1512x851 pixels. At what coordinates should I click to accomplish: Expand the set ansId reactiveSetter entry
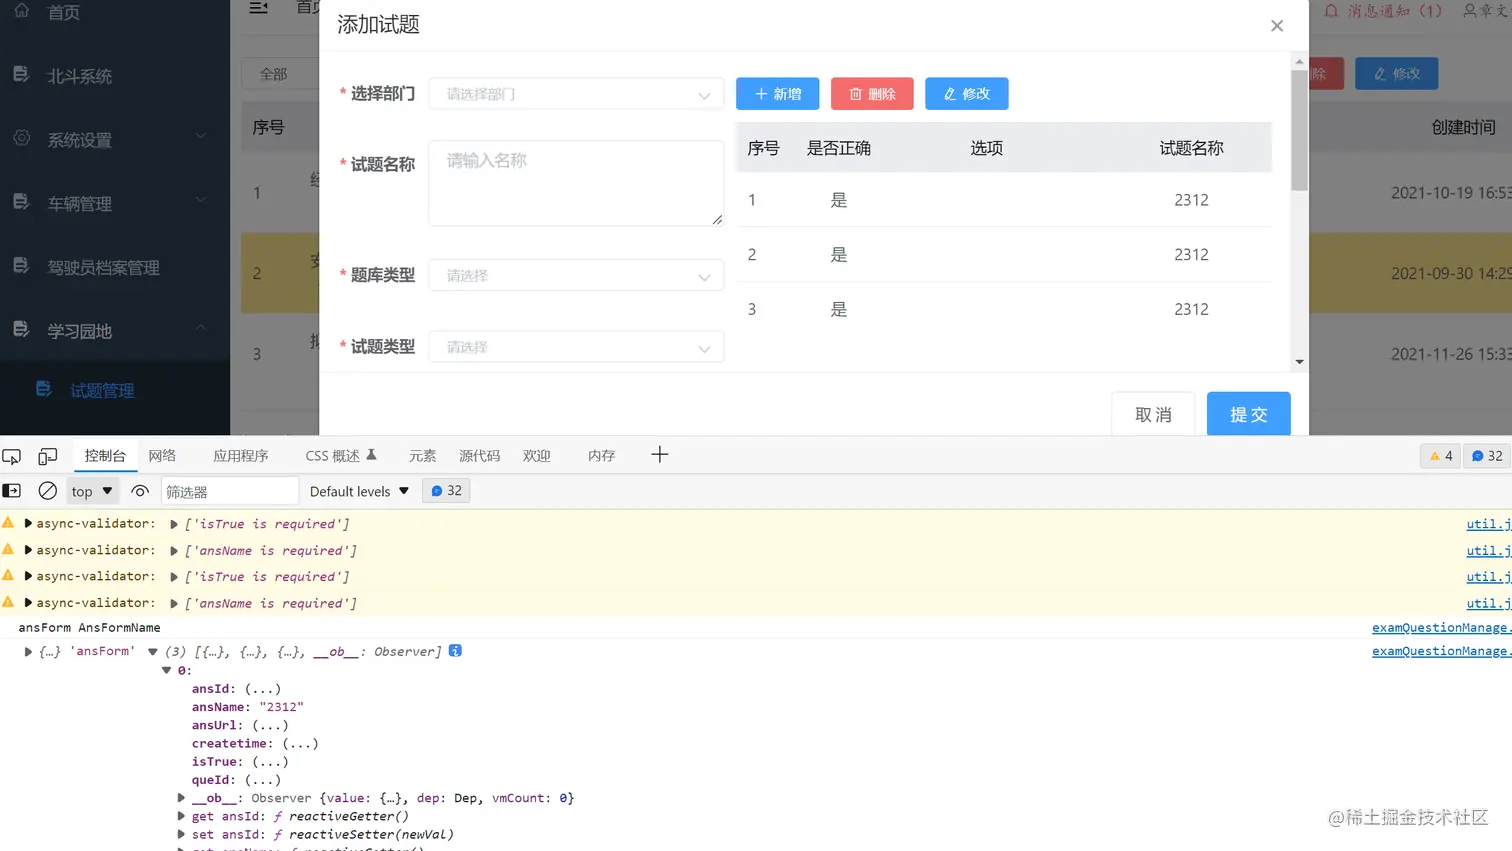pos(181,834)
